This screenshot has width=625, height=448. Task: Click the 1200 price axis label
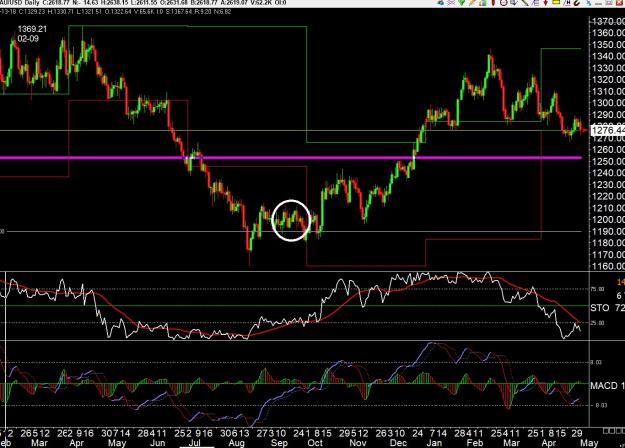608,220
